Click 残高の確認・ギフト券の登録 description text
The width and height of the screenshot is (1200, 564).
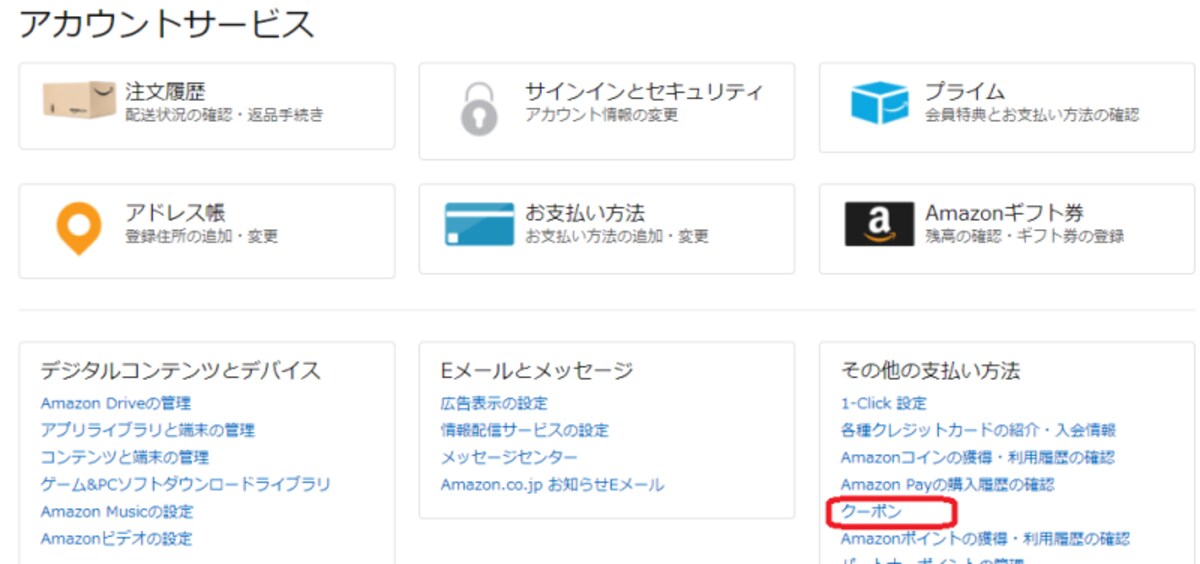pyautogui.click(x=1024, y=237)
